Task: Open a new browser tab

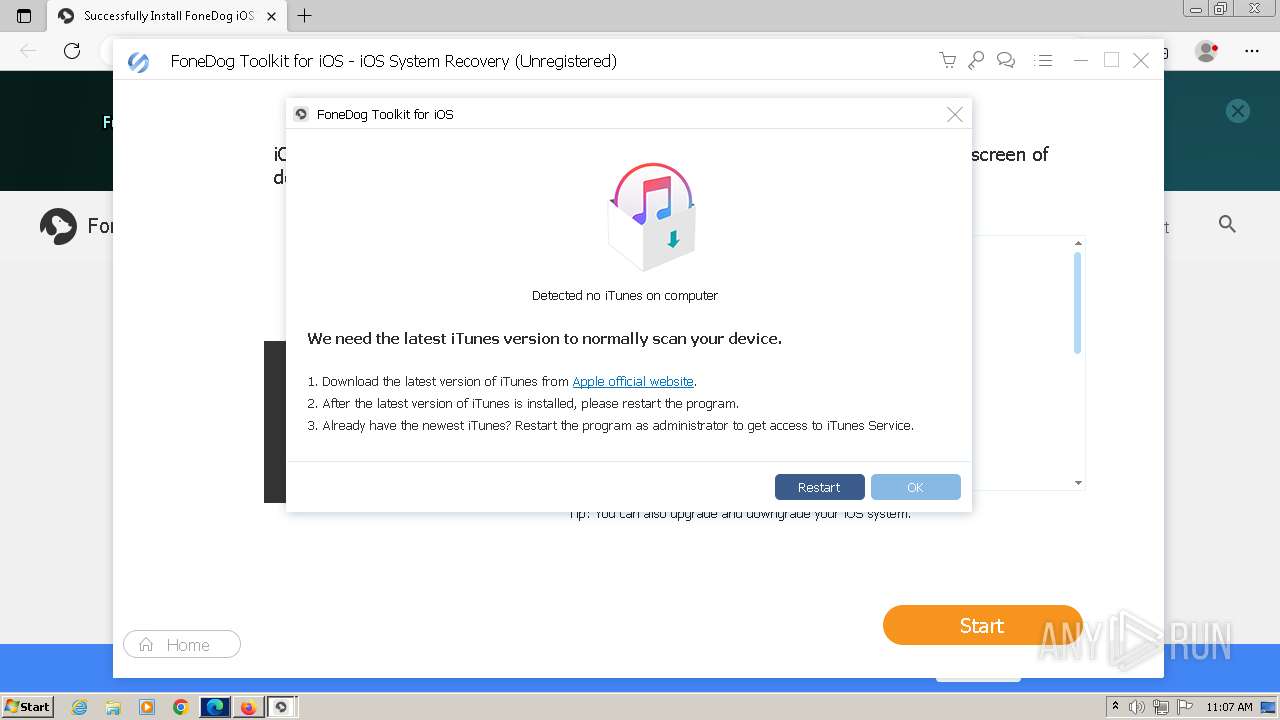Action: (x=305, y=16)
